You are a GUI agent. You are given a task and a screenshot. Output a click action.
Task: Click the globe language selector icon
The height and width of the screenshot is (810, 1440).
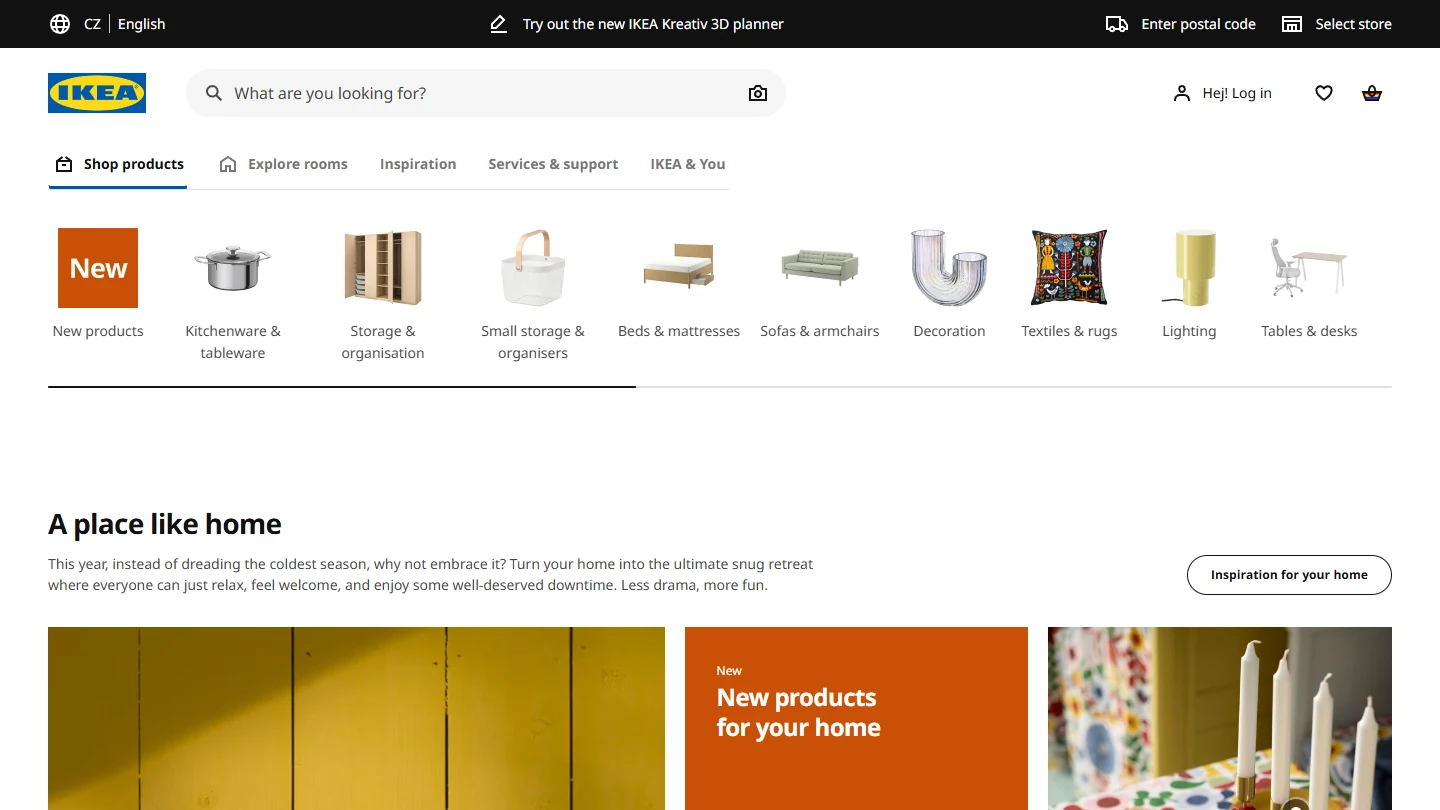pyautogui.click(x=60, y=24)
